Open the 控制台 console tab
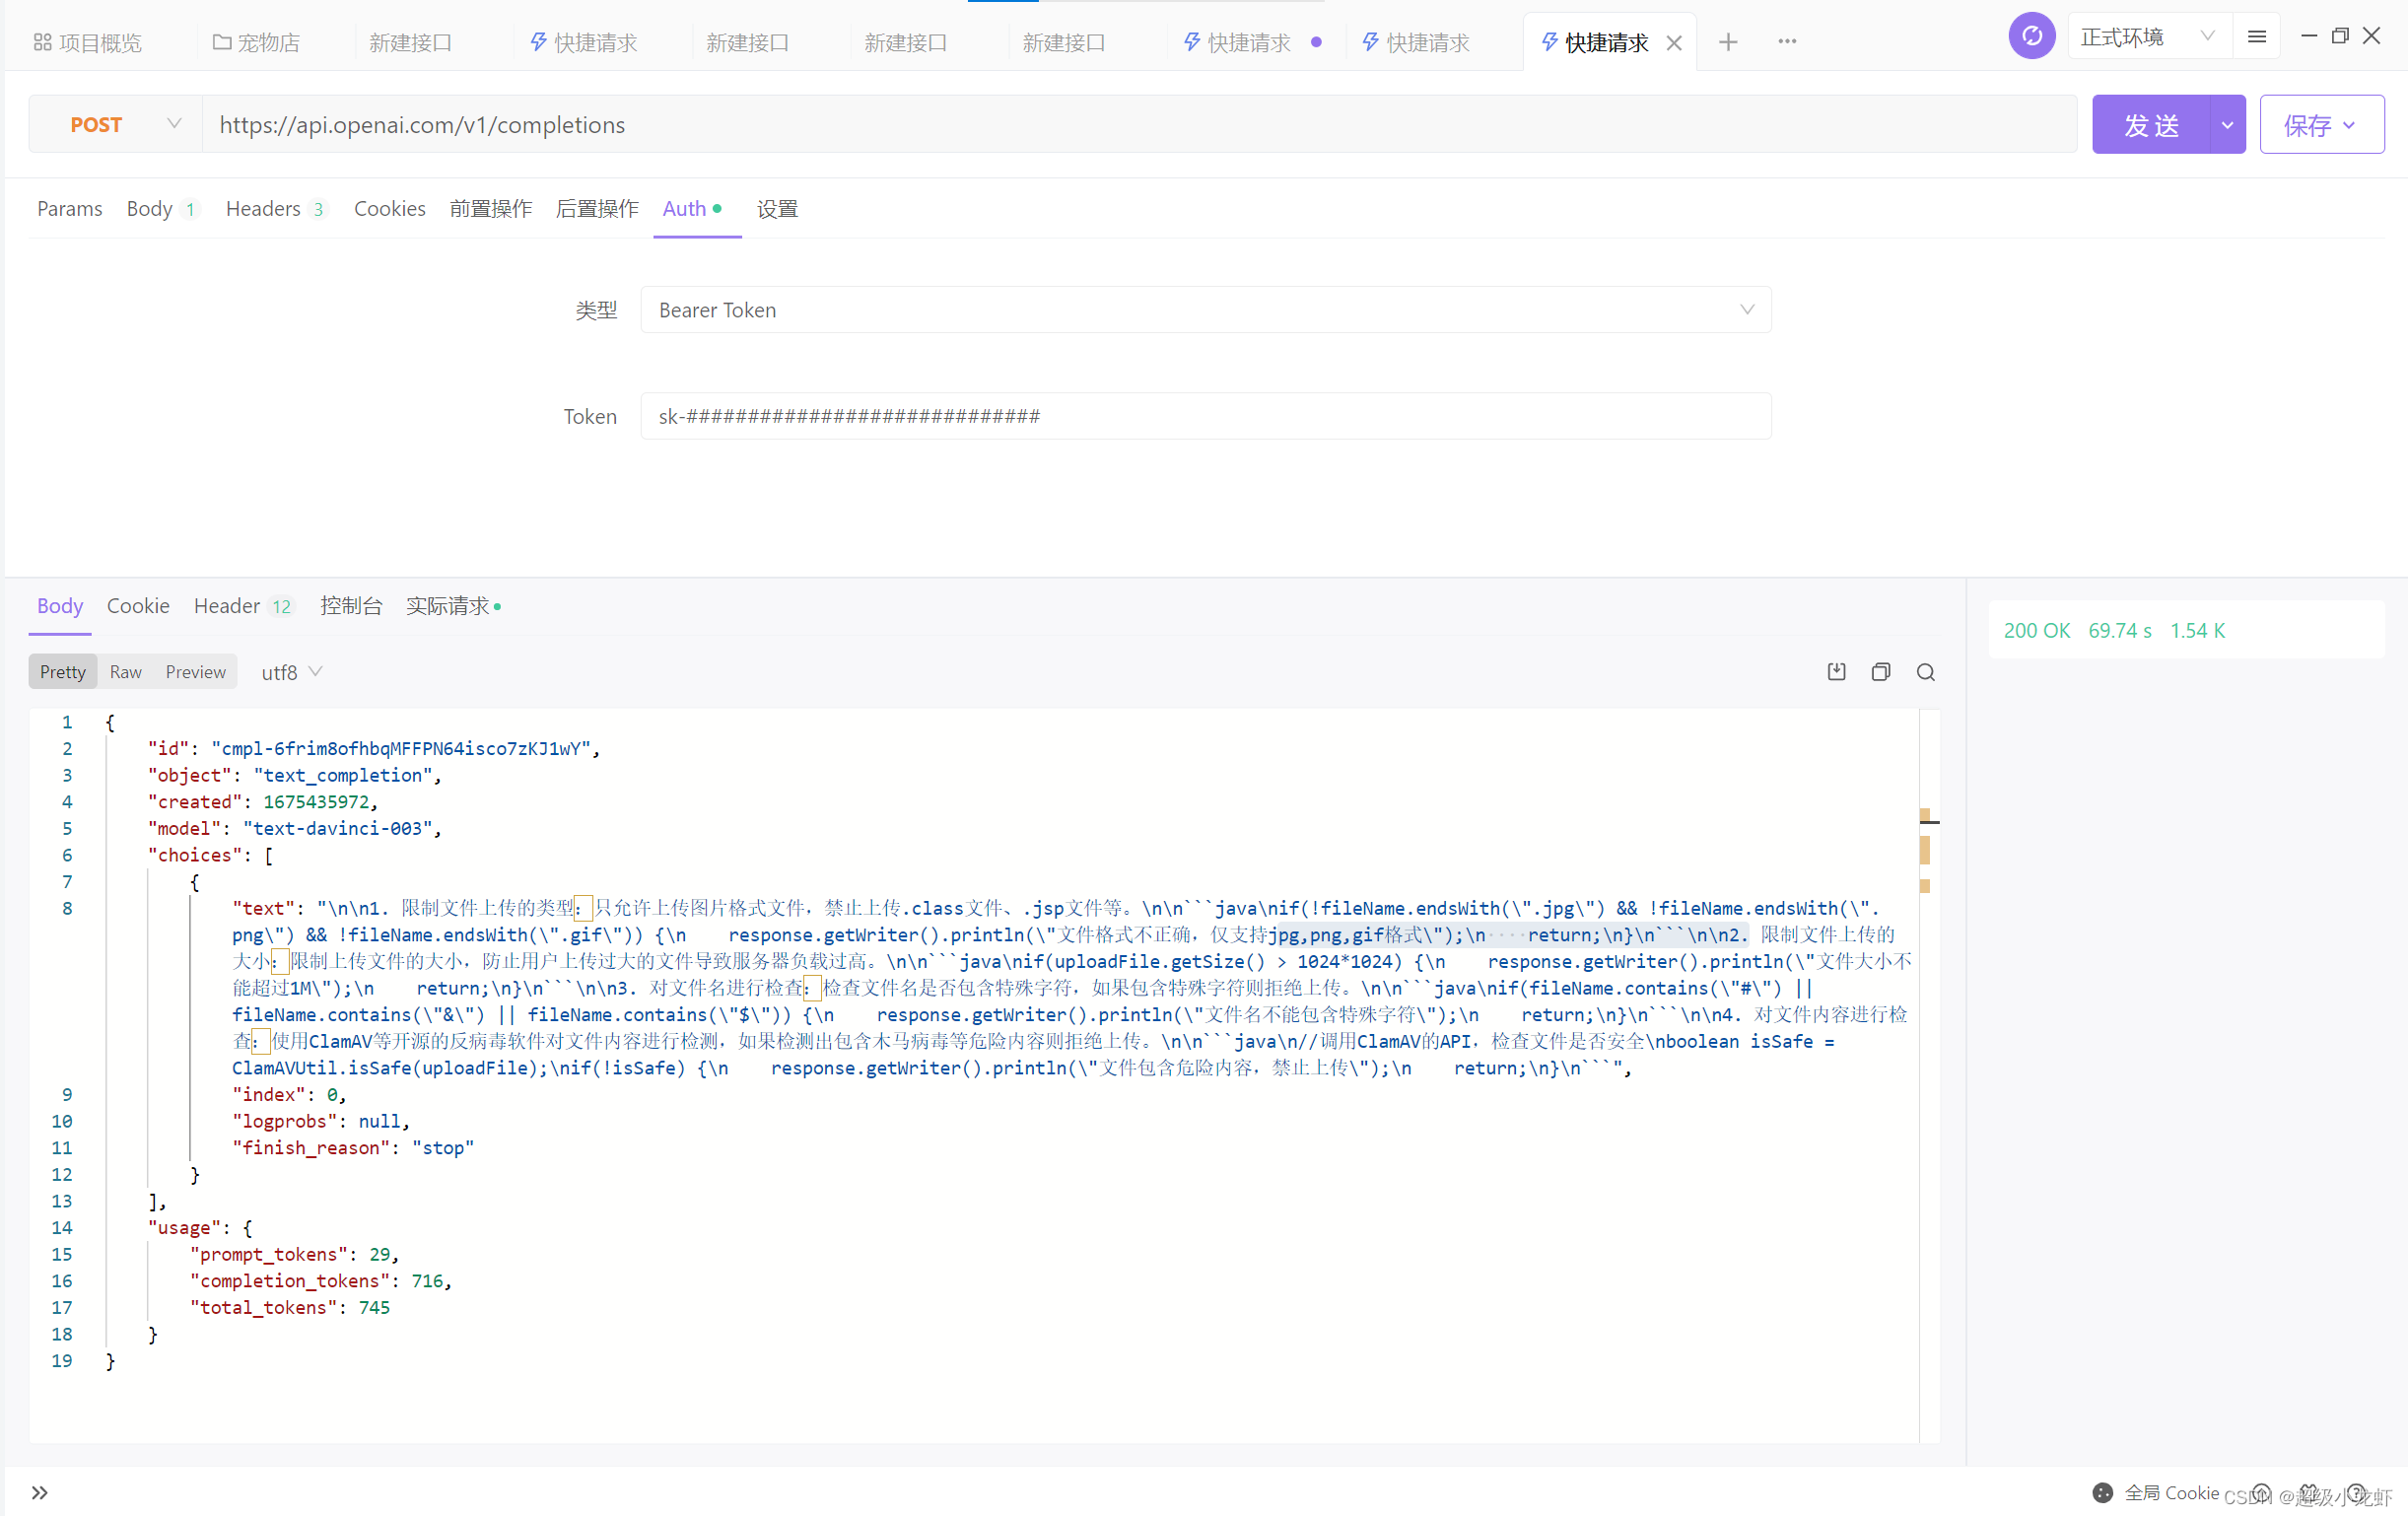Screen dimensions: 2408x1516 (x=351, y=606)
